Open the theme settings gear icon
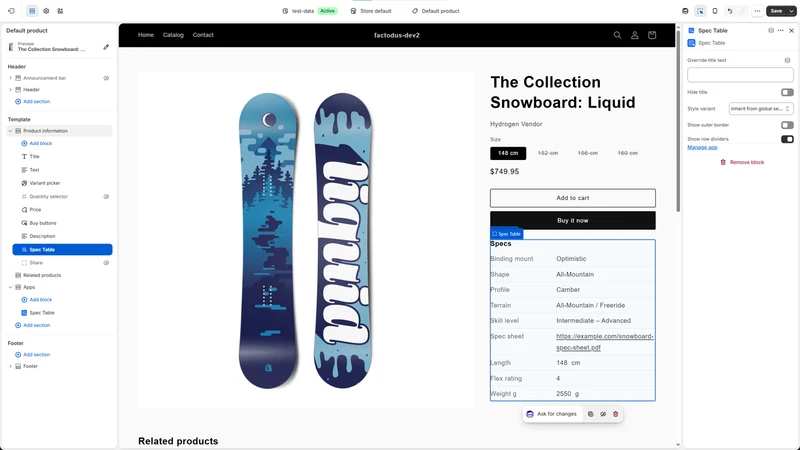The image size is (800, 450). coord(46,11)
